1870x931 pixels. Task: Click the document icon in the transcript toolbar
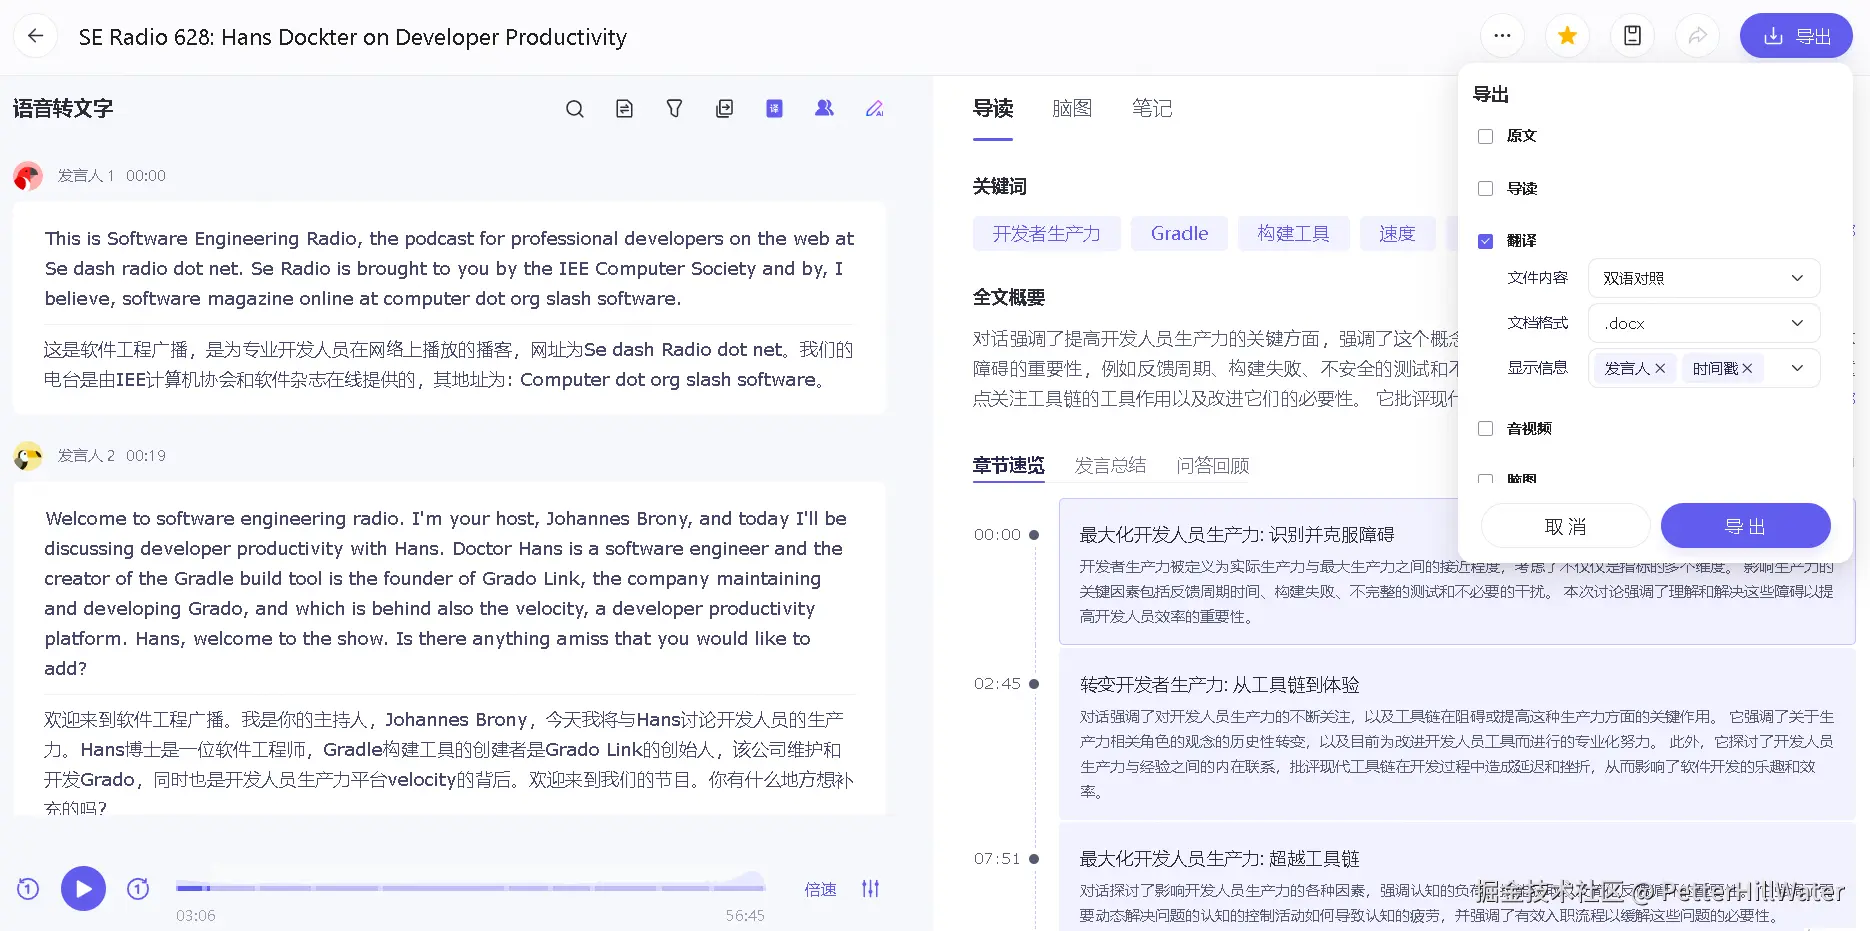[x=625, y=109]
